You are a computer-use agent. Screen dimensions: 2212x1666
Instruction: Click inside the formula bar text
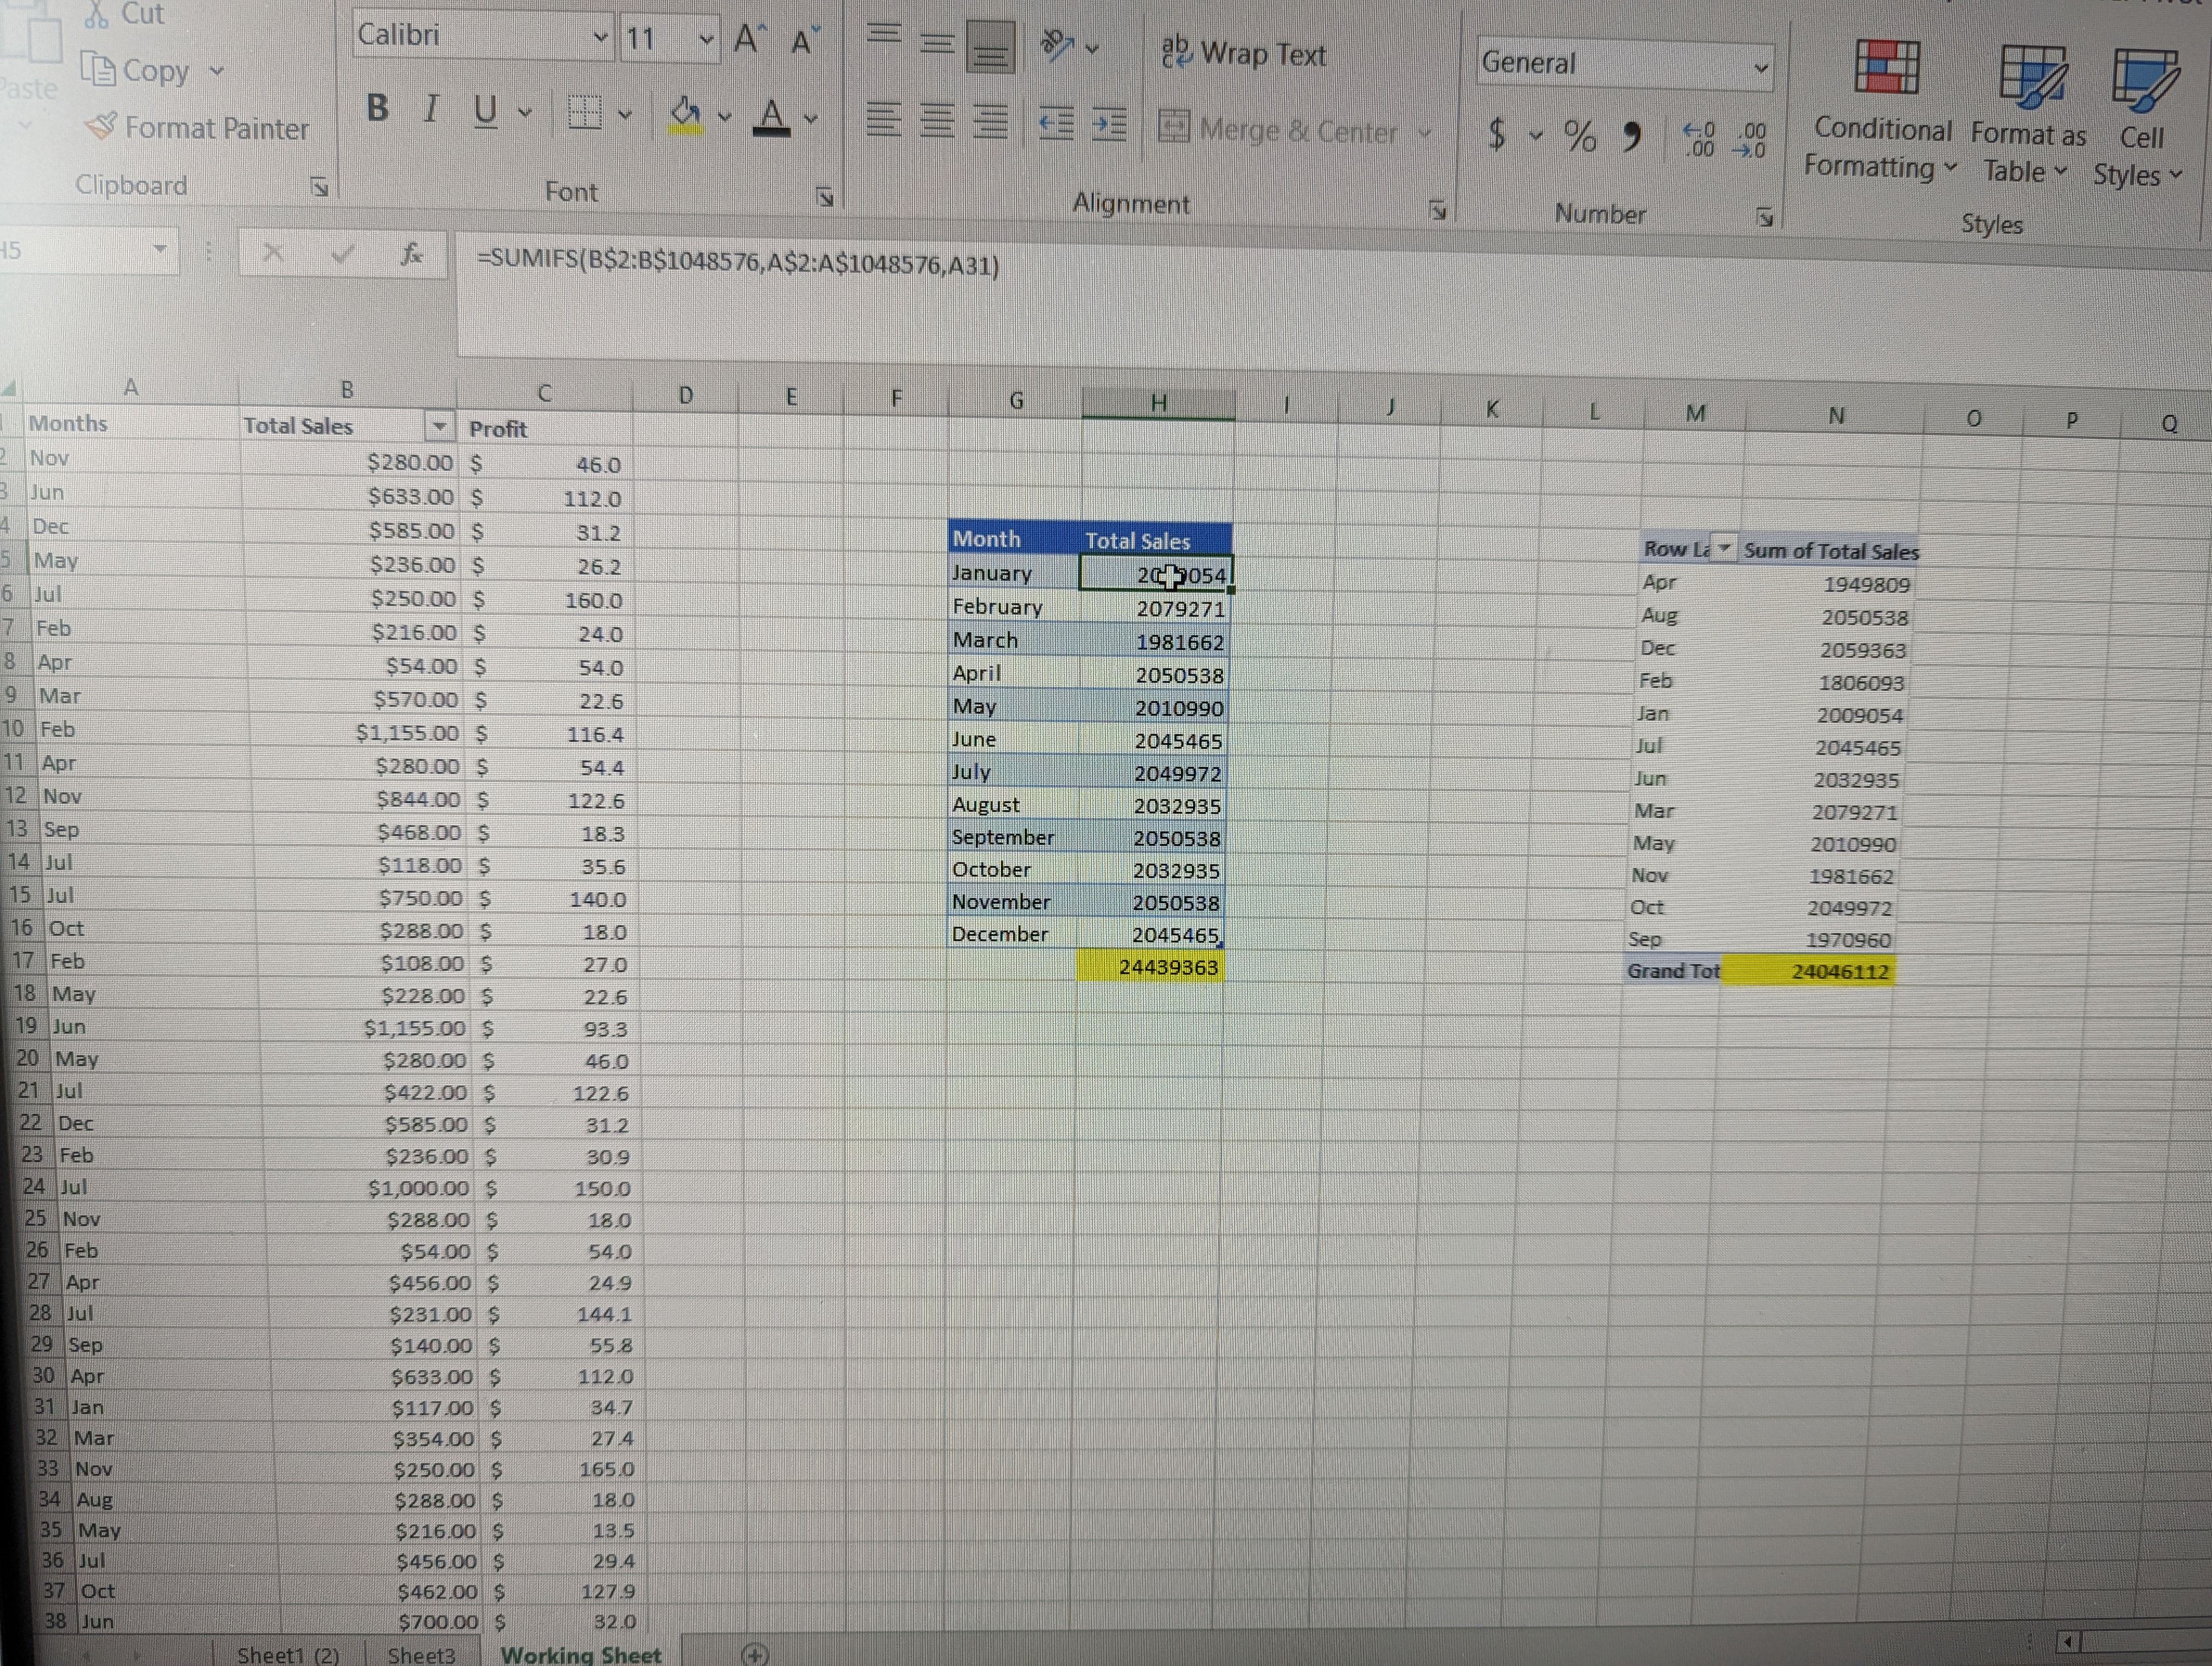pyautogui.click(x=738, y=264)
